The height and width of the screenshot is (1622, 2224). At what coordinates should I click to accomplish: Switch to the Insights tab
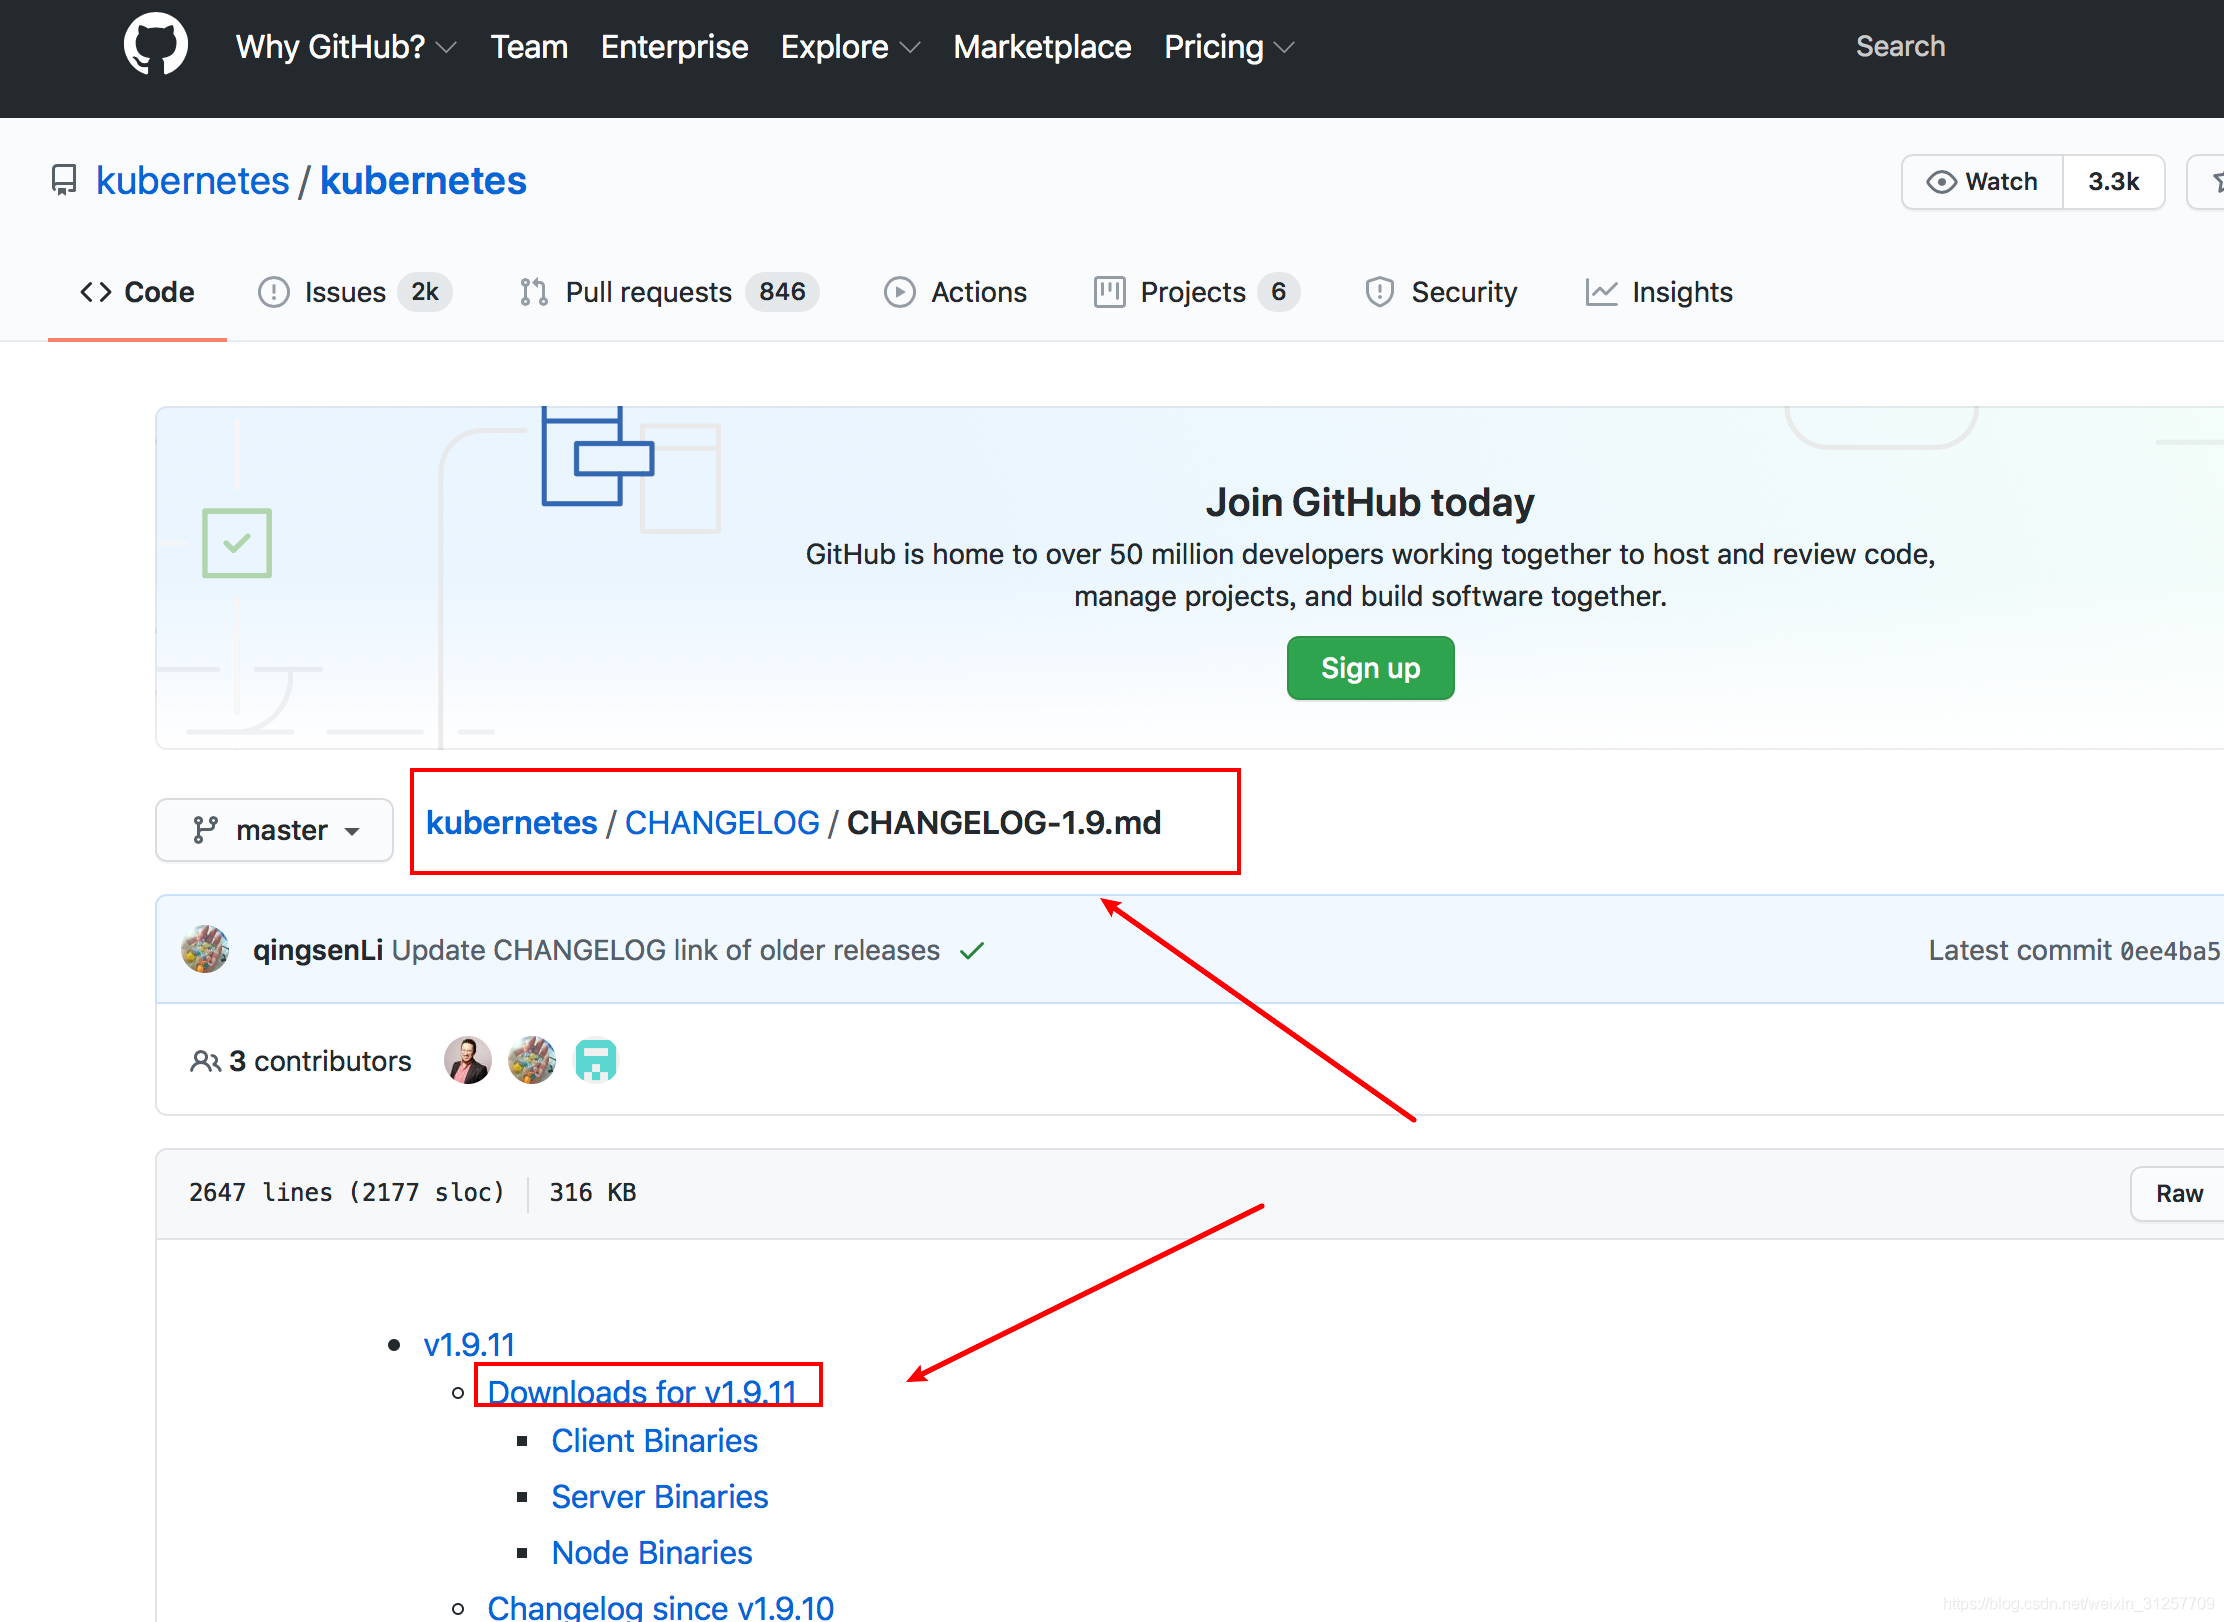pyautogui.click(x=1659, y=292)
